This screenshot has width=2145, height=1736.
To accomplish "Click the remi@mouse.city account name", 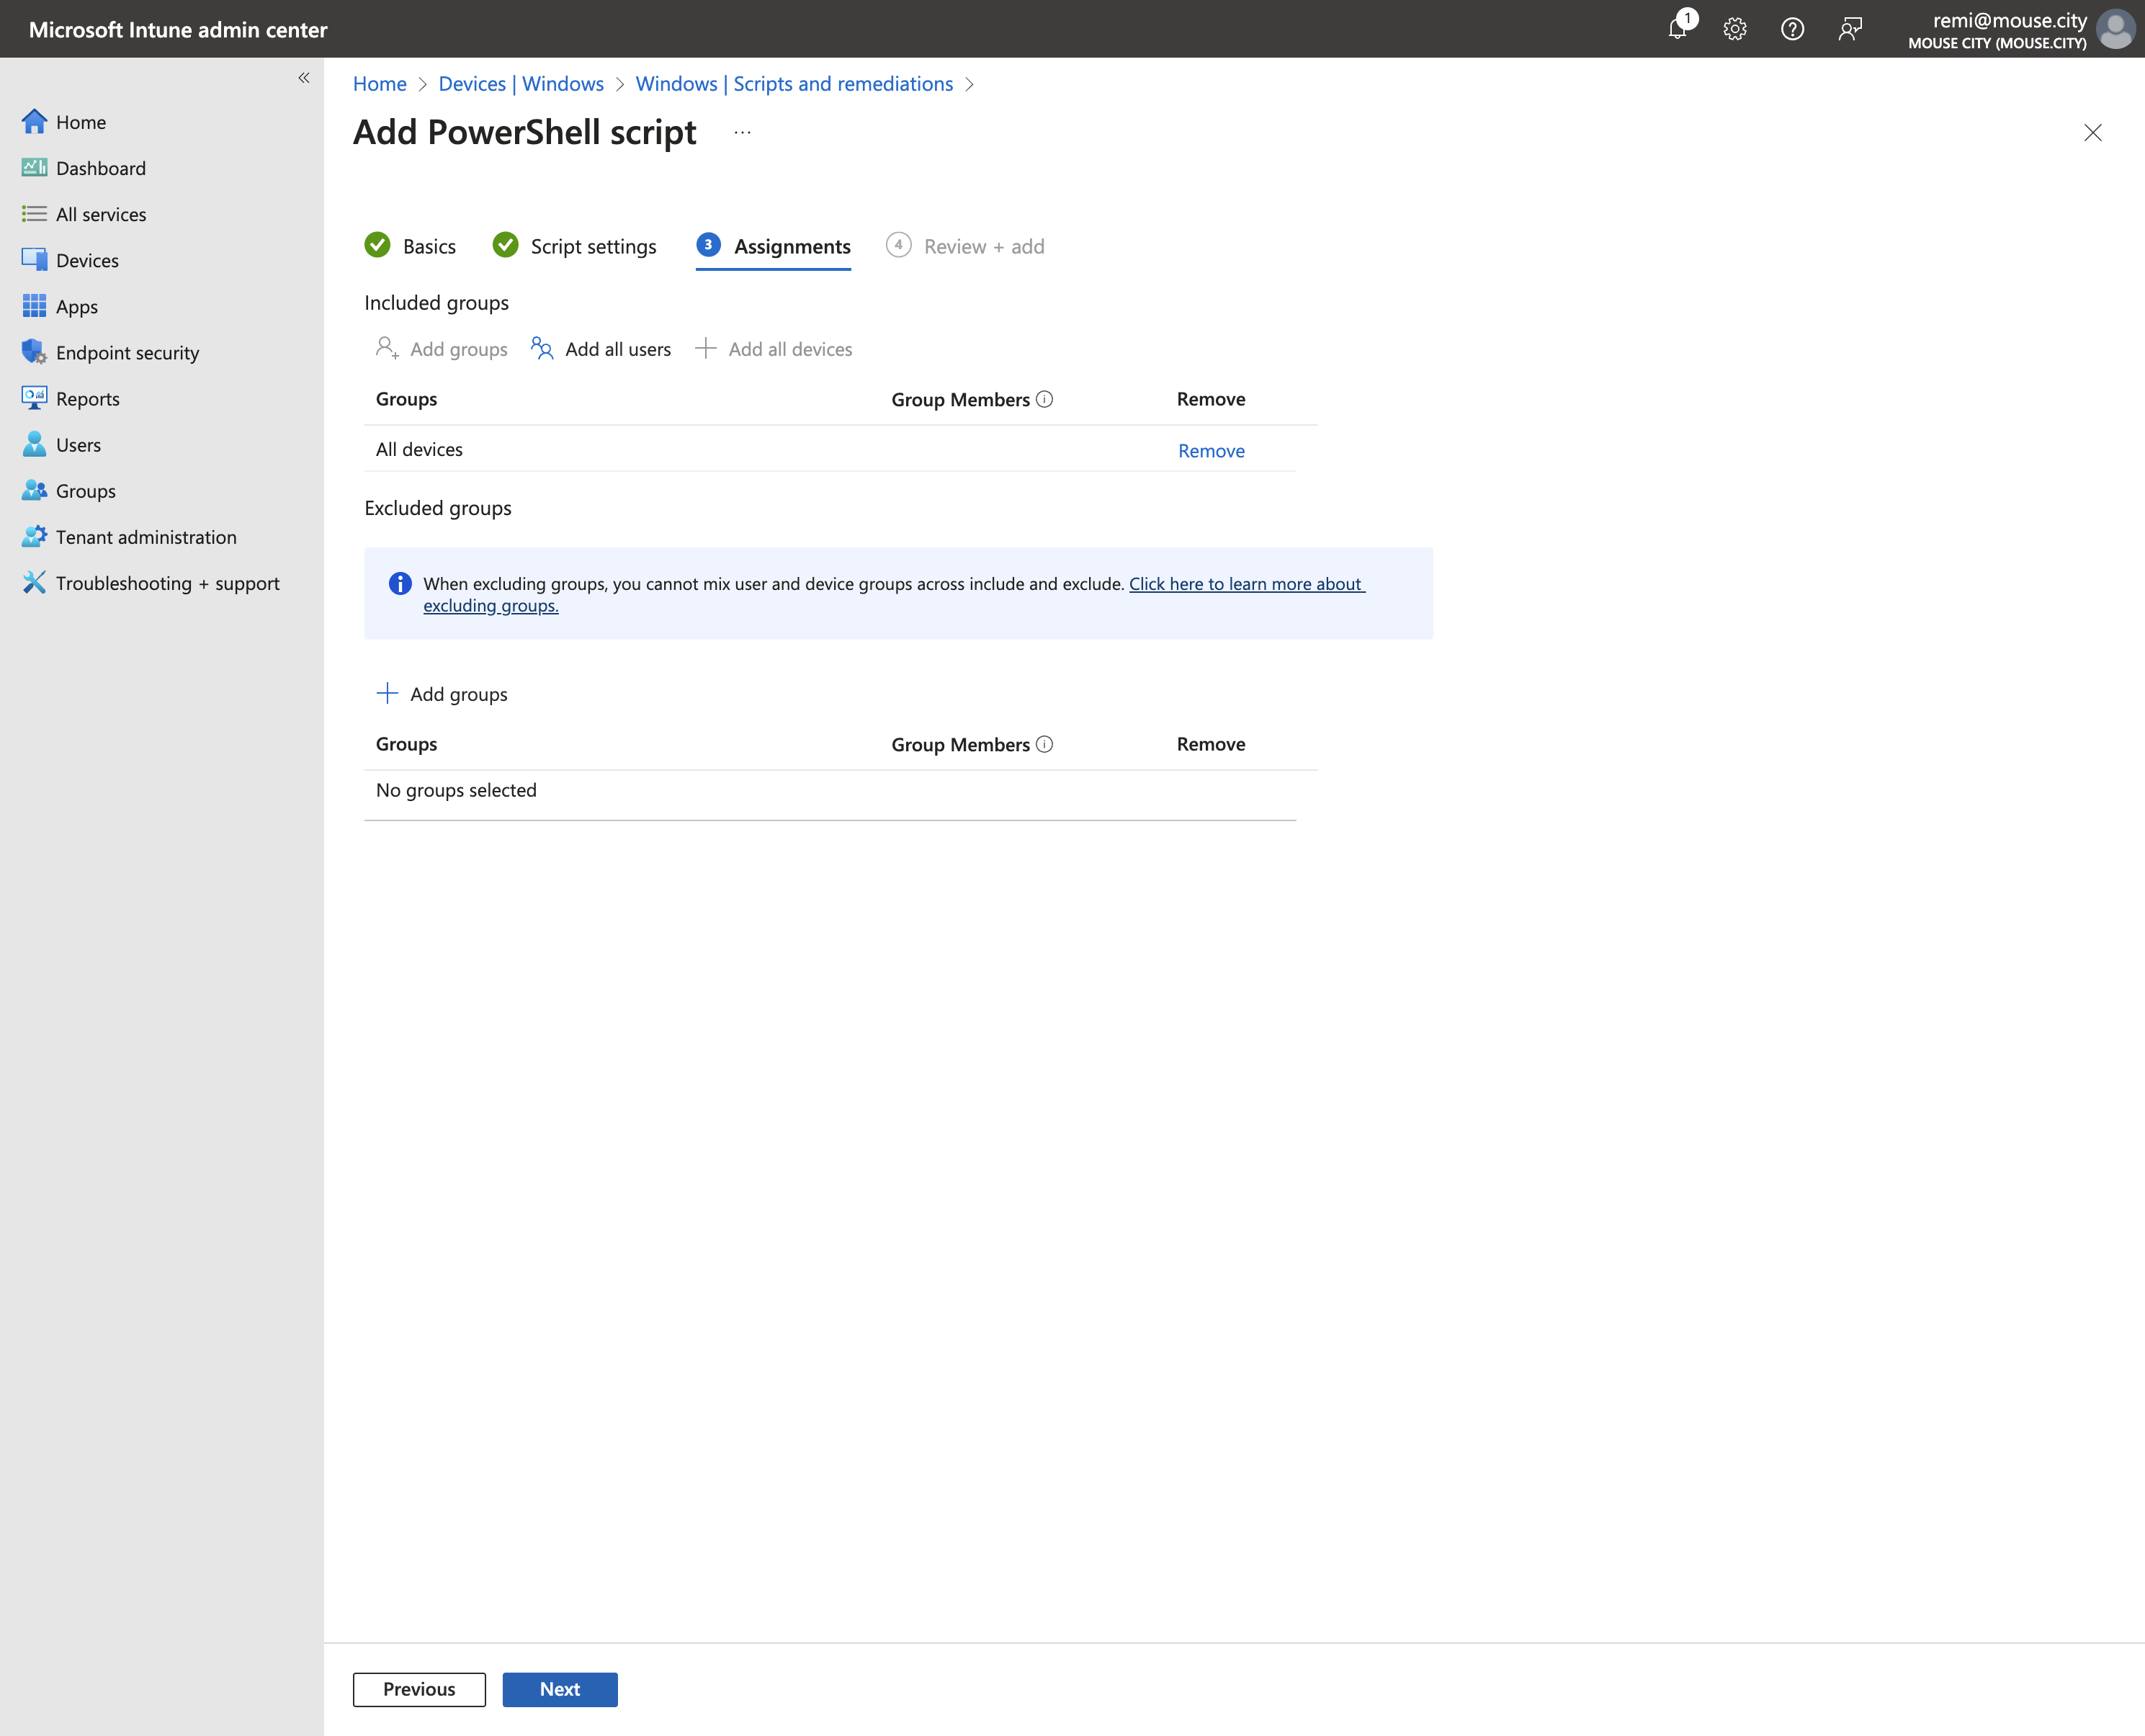I will click(2009, 20).
